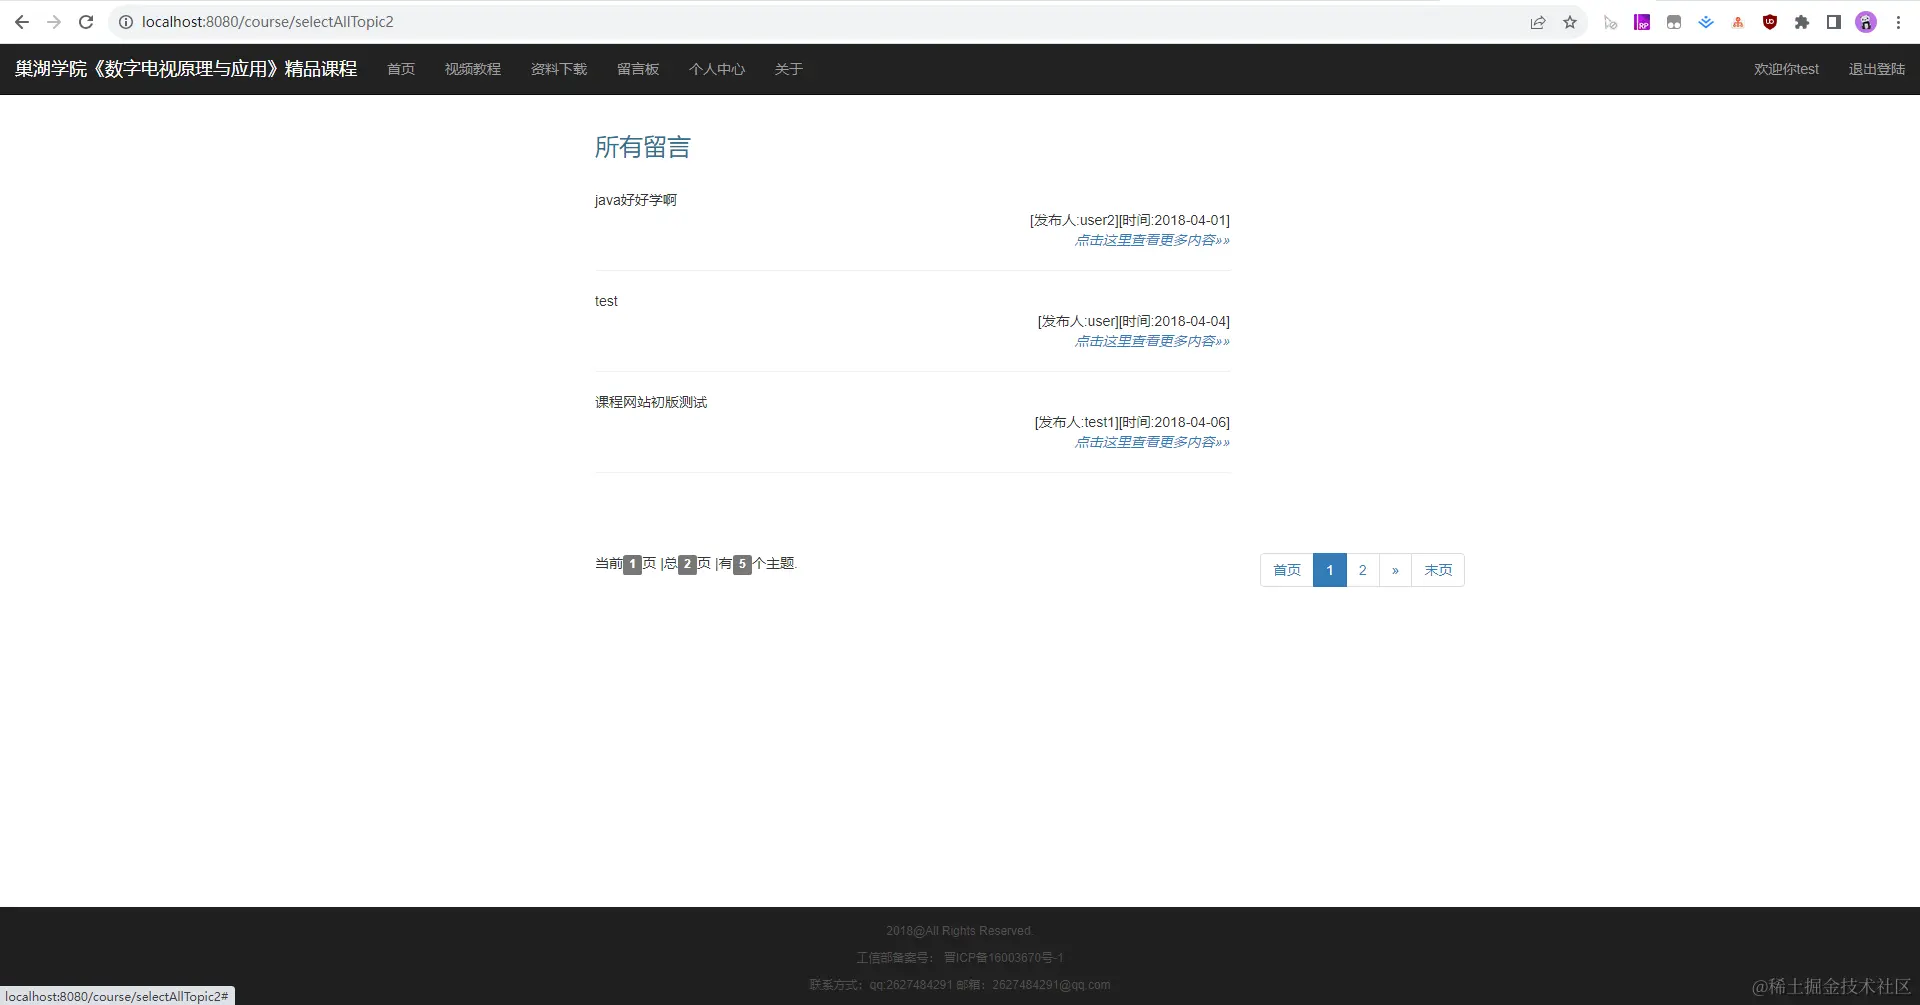Jump to 末页 last page
This screenshot has width=1920, height=1005.
click(1437, 570)
